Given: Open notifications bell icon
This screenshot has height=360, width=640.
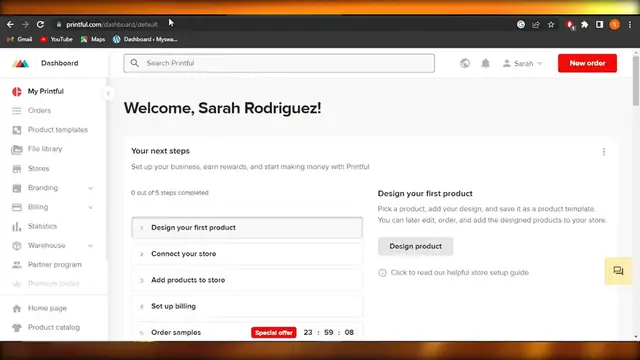Looking at the screenshot, I should point(485,63).
